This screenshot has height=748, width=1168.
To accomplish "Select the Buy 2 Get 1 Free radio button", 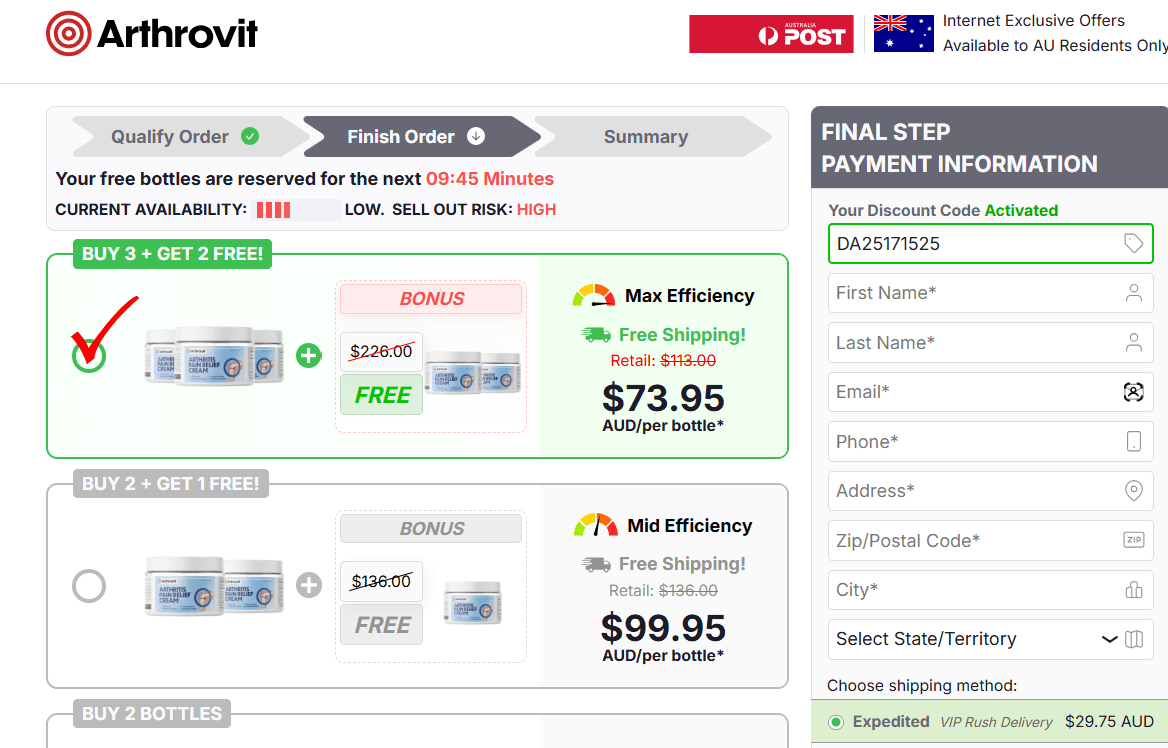I will 89,586.
